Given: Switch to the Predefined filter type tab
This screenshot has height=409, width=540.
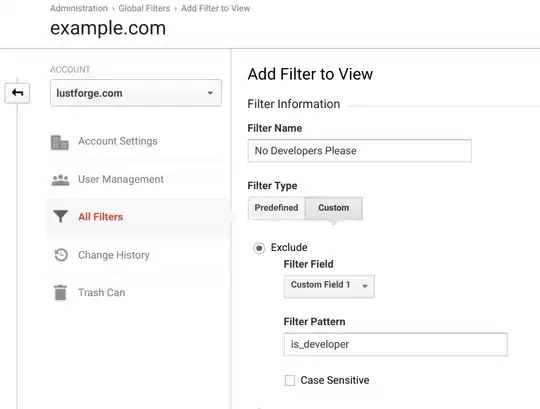Looking at the screenshot, I should pyautogui.click(x=276, y=208).
